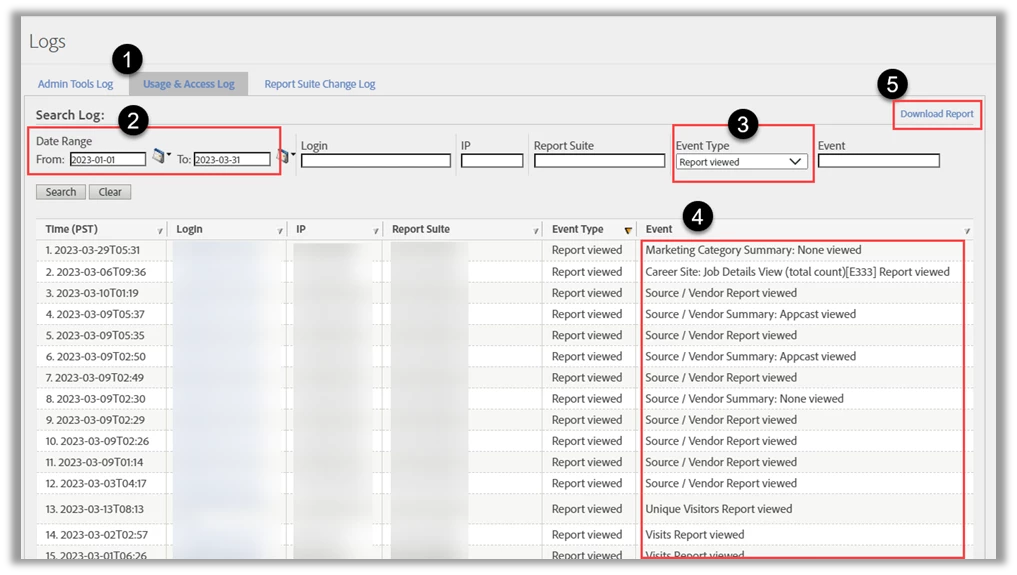Click 'Marketing Category Summary: None viewed' event
Image resolution: width=1017 pixels, height=575 pixels.
[x=753, y=250]
